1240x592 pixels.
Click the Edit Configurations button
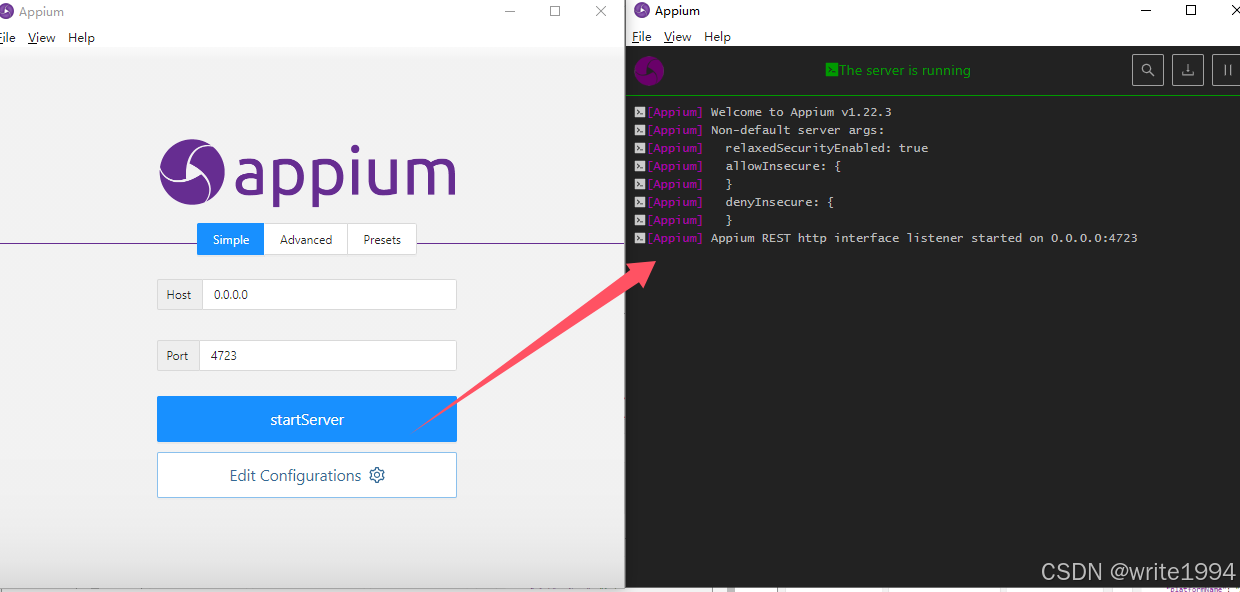pos(307,475)
